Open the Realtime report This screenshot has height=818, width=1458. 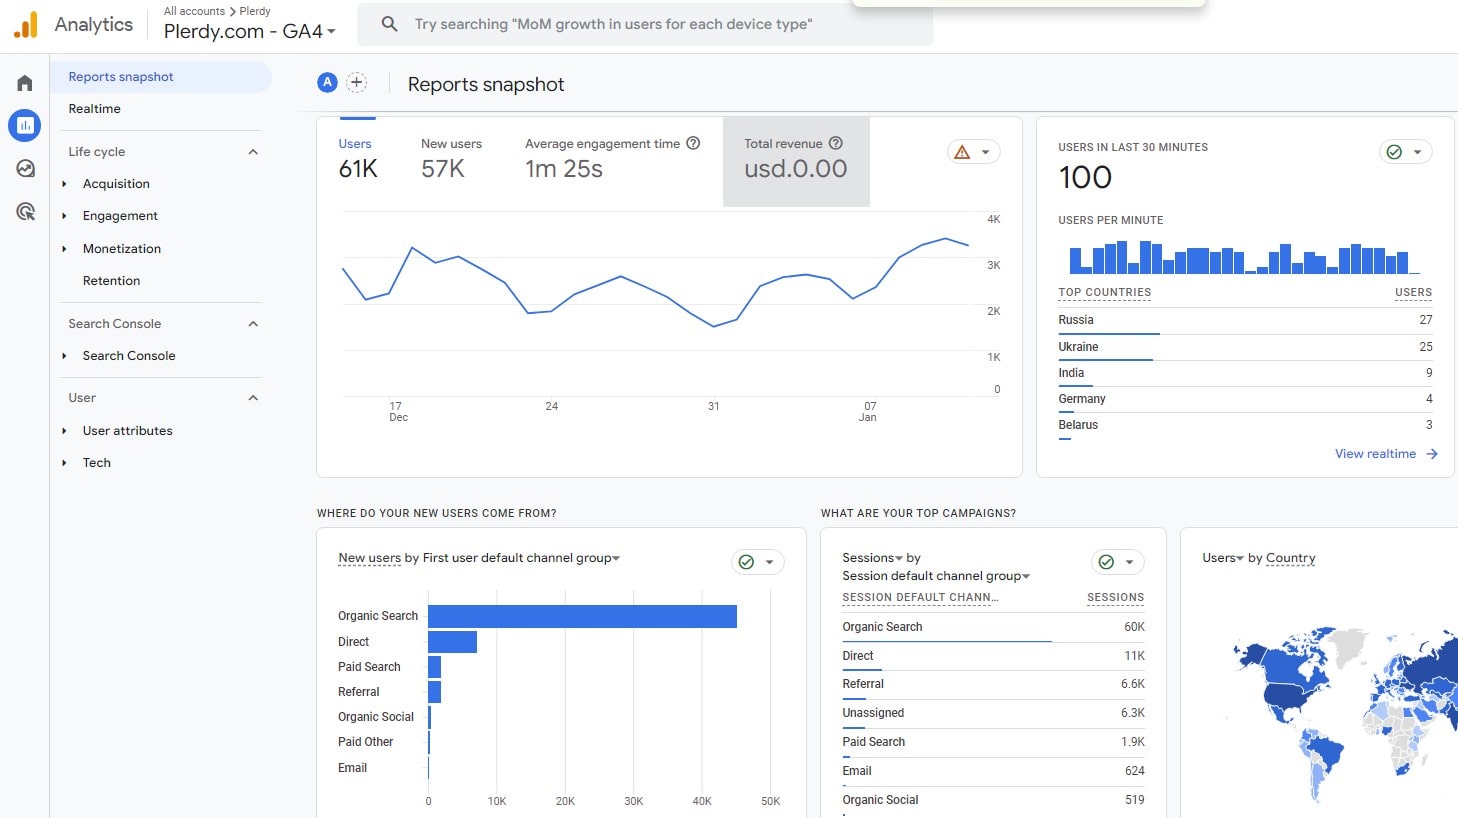pyautogui.click(x=94, y=109)
